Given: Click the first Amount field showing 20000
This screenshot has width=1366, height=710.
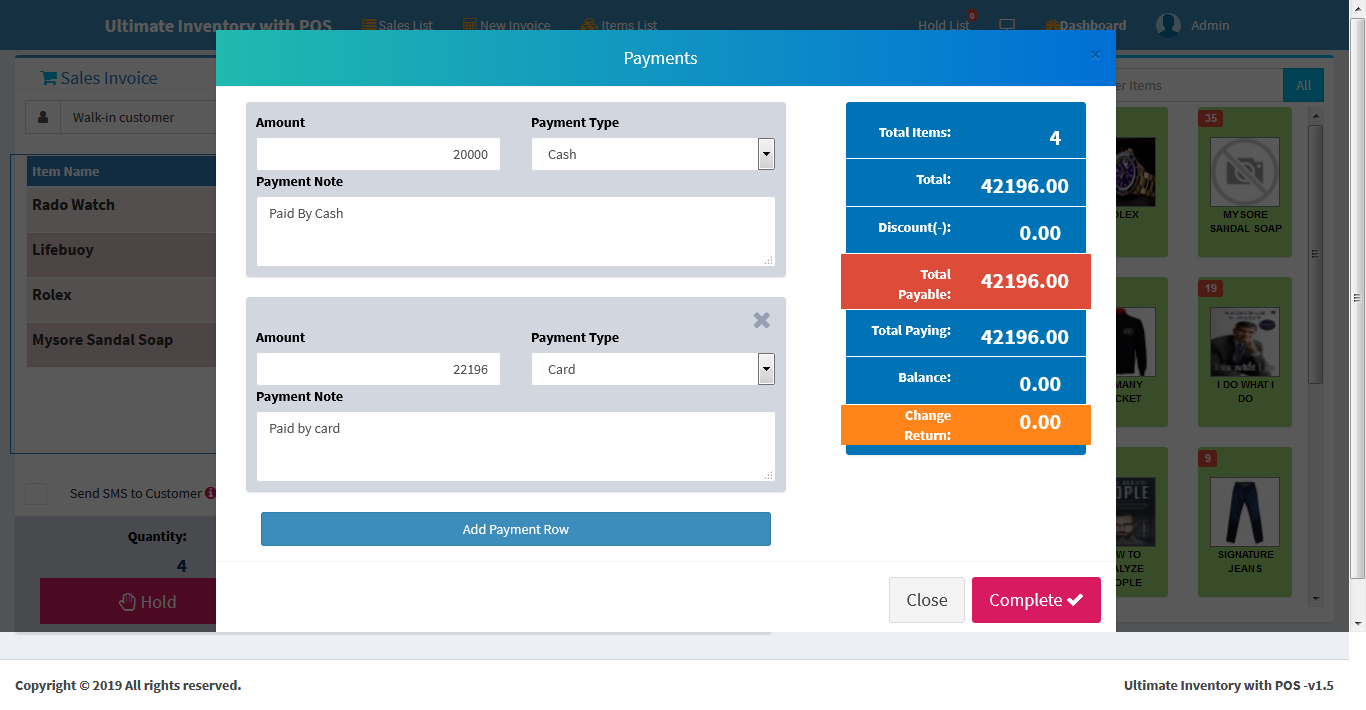Looking at the screenshot, I should [378, 154].
